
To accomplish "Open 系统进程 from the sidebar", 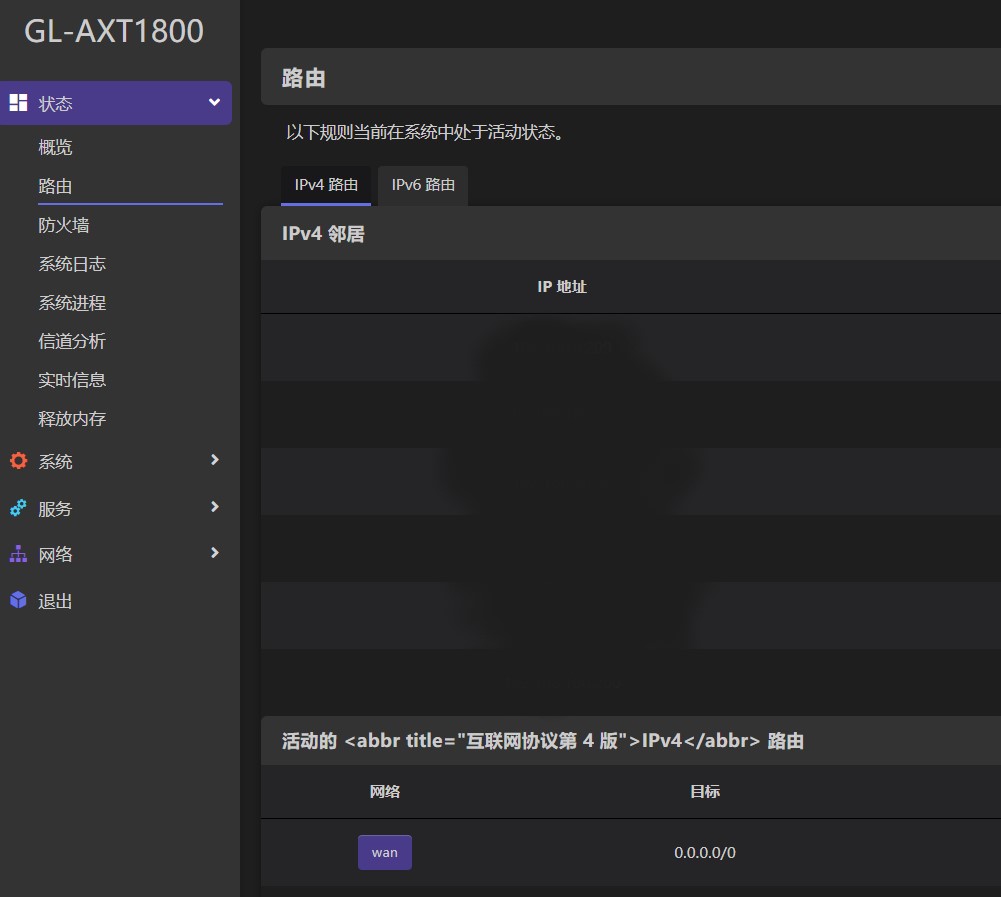I will [x=72, y=303].
